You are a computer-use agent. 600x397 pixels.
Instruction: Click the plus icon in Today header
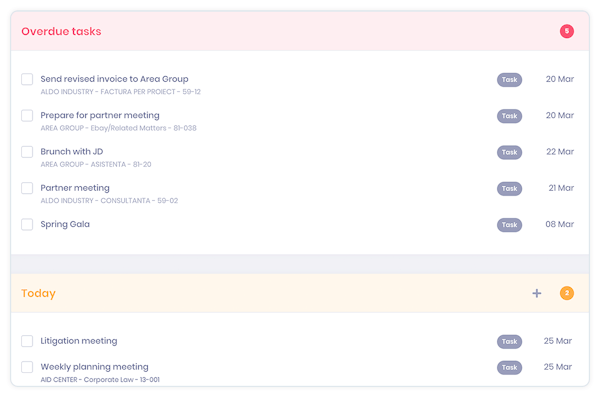pyautogui.click(x=536, y=293)
